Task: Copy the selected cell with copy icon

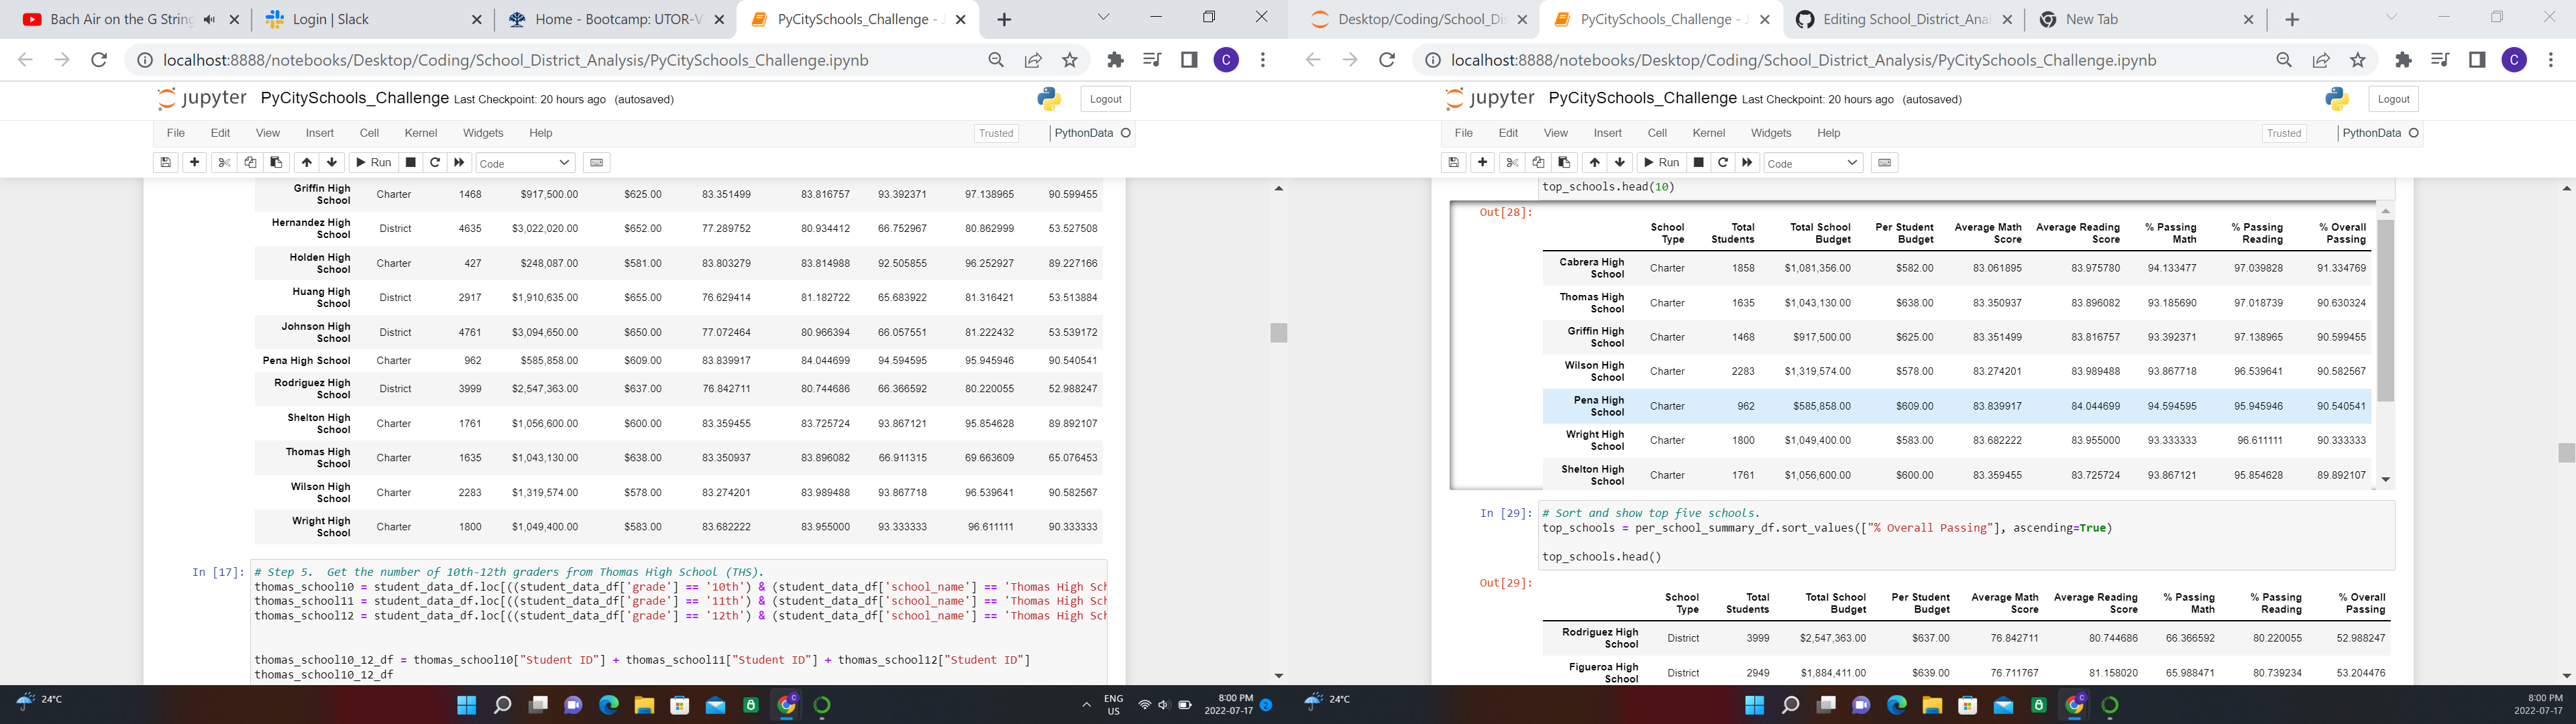Action: 250,162
